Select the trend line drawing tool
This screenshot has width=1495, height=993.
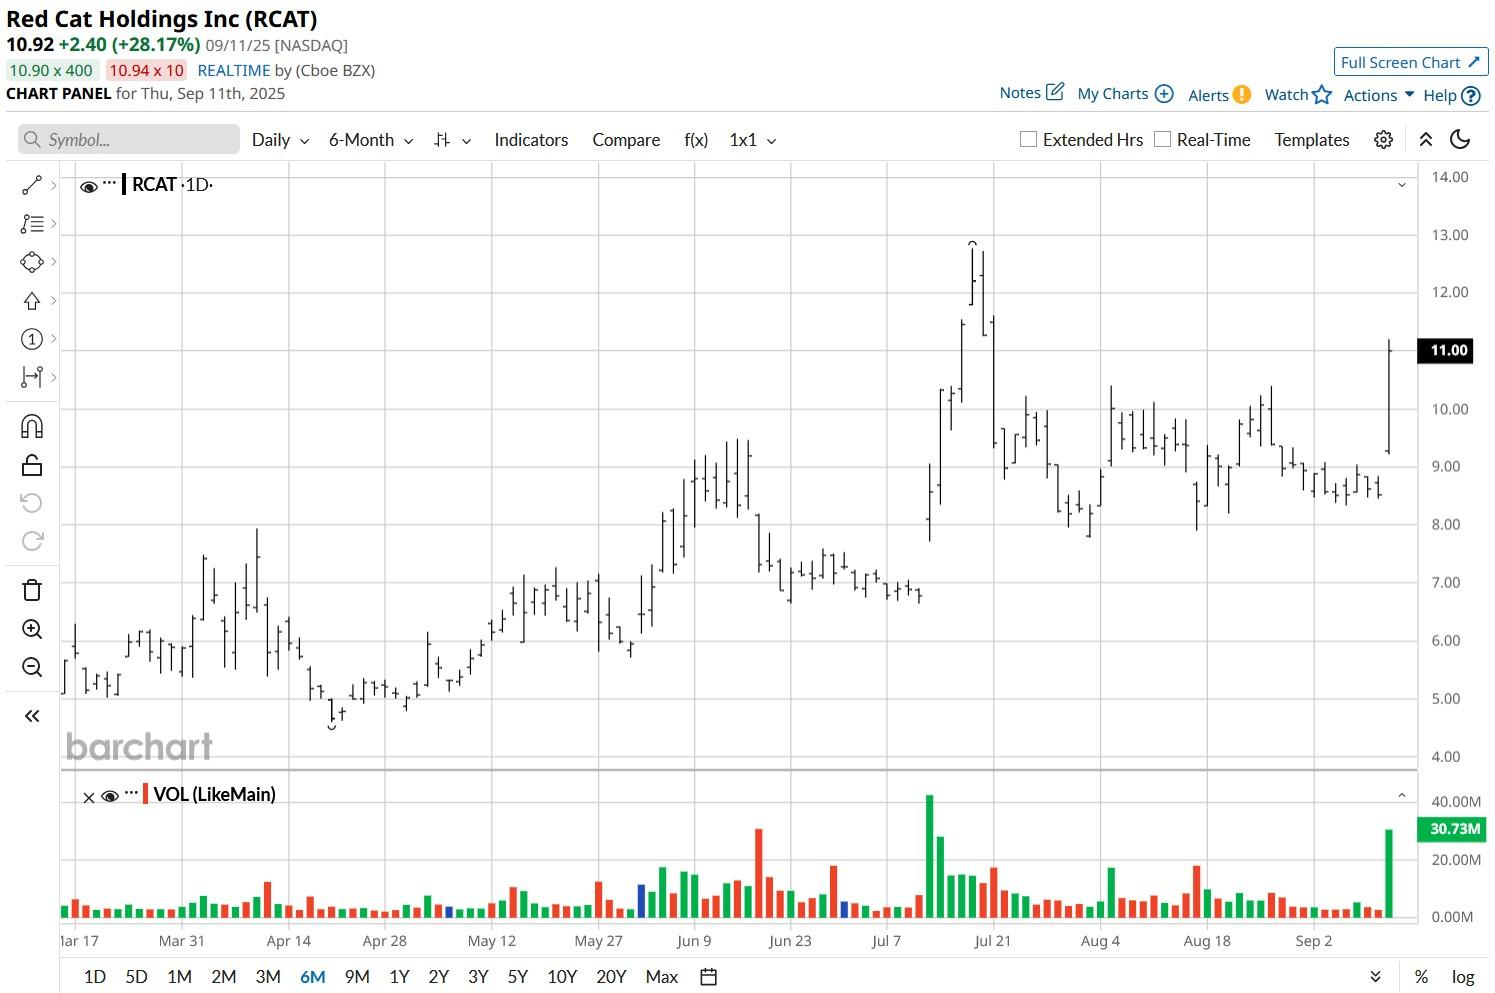[x=32, y=185]
